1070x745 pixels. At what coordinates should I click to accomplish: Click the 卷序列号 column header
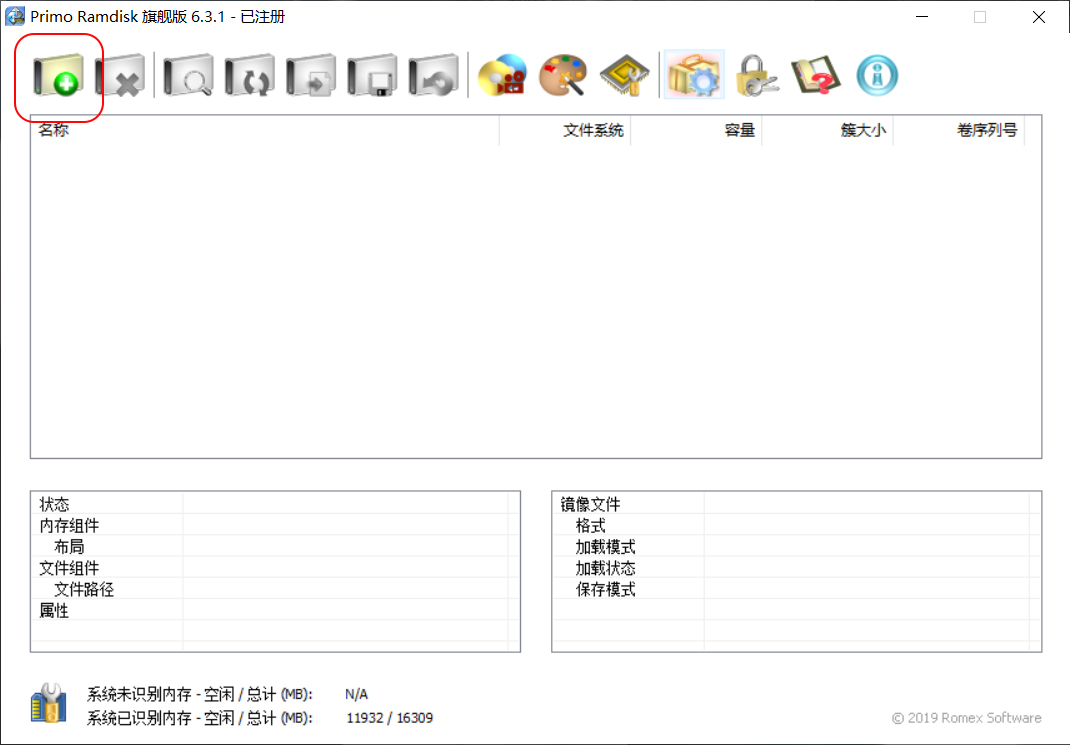click(x=959, y=130)
